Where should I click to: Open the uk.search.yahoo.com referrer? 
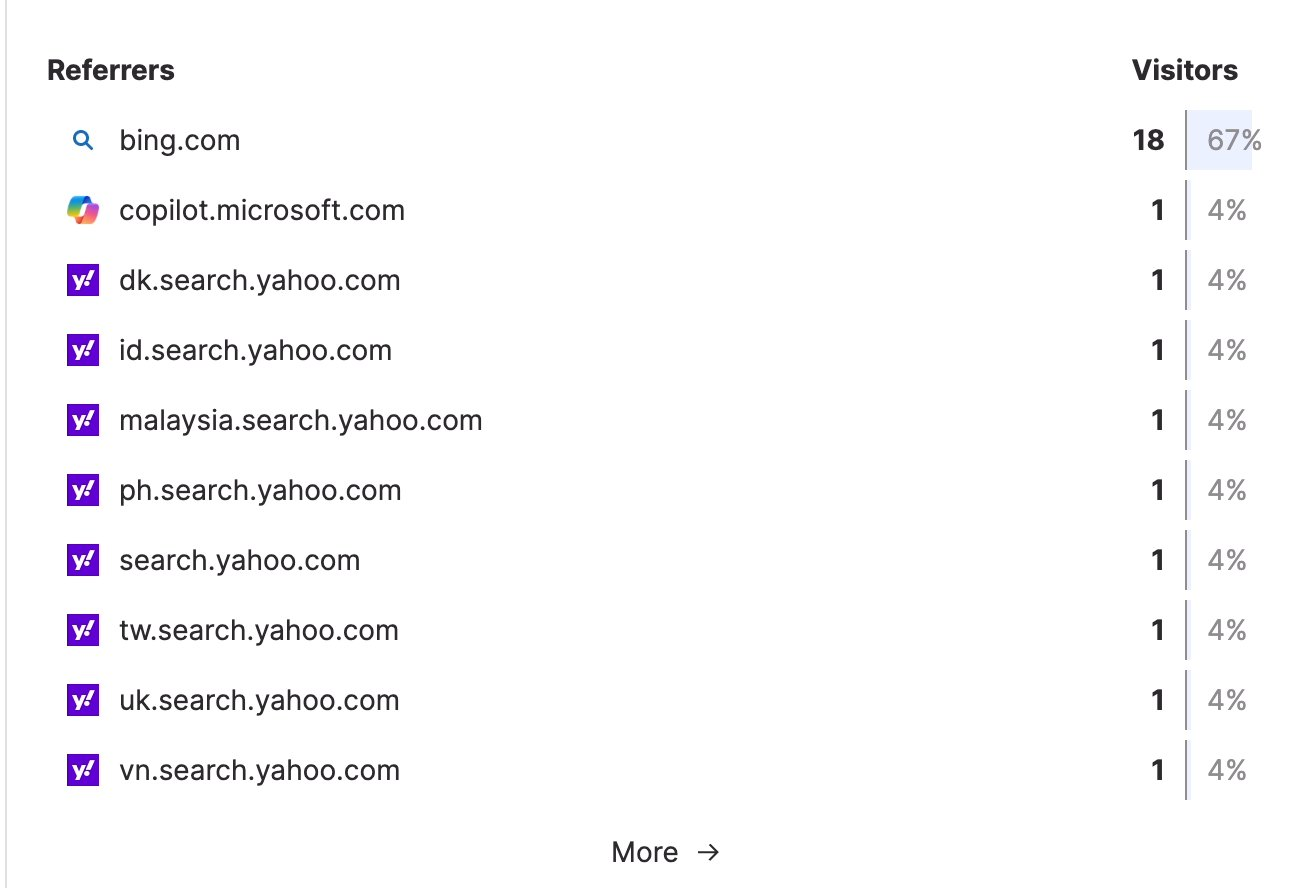pos(259,701)
